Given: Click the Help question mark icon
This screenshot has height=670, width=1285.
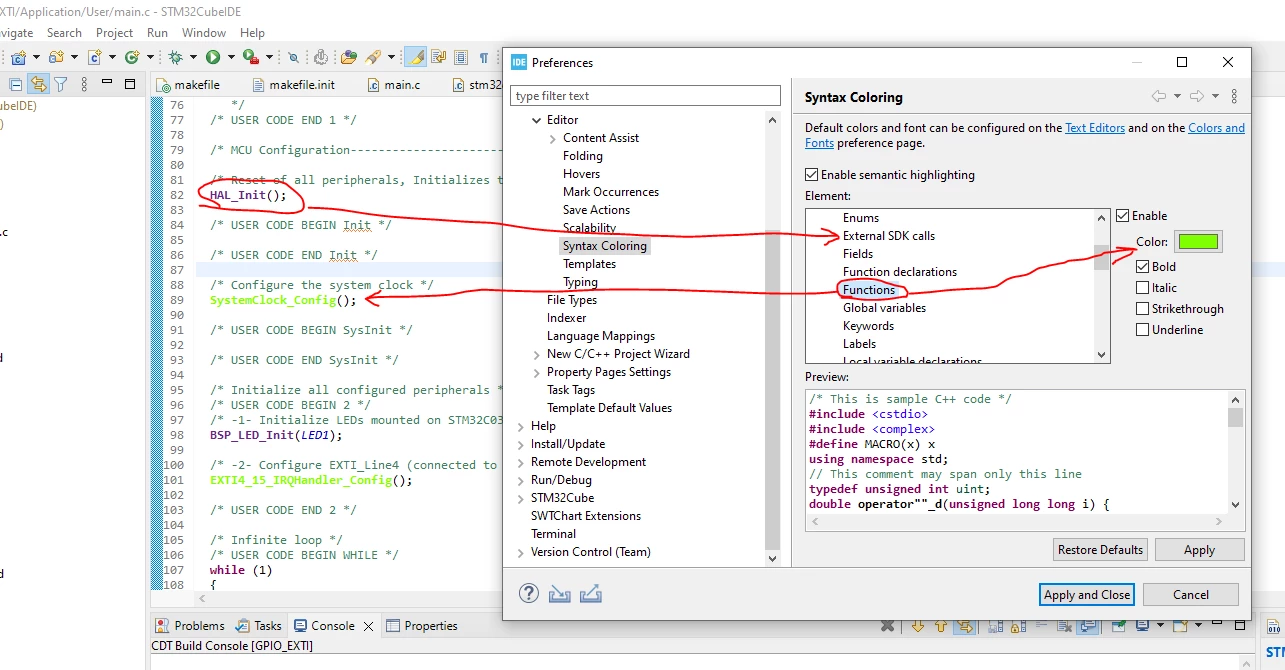Looking at the screenshot, I should click(529, 593).
